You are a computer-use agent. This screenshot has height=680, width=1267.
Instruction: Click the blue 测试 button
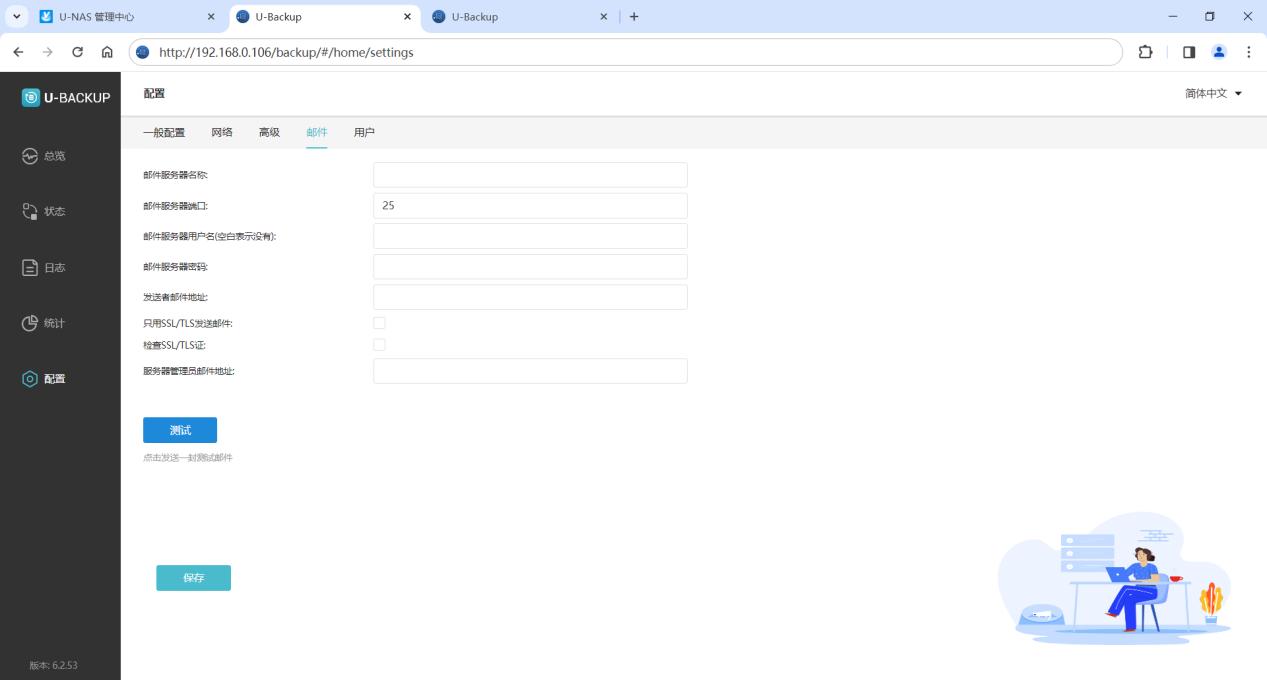(x=180, y=430)
